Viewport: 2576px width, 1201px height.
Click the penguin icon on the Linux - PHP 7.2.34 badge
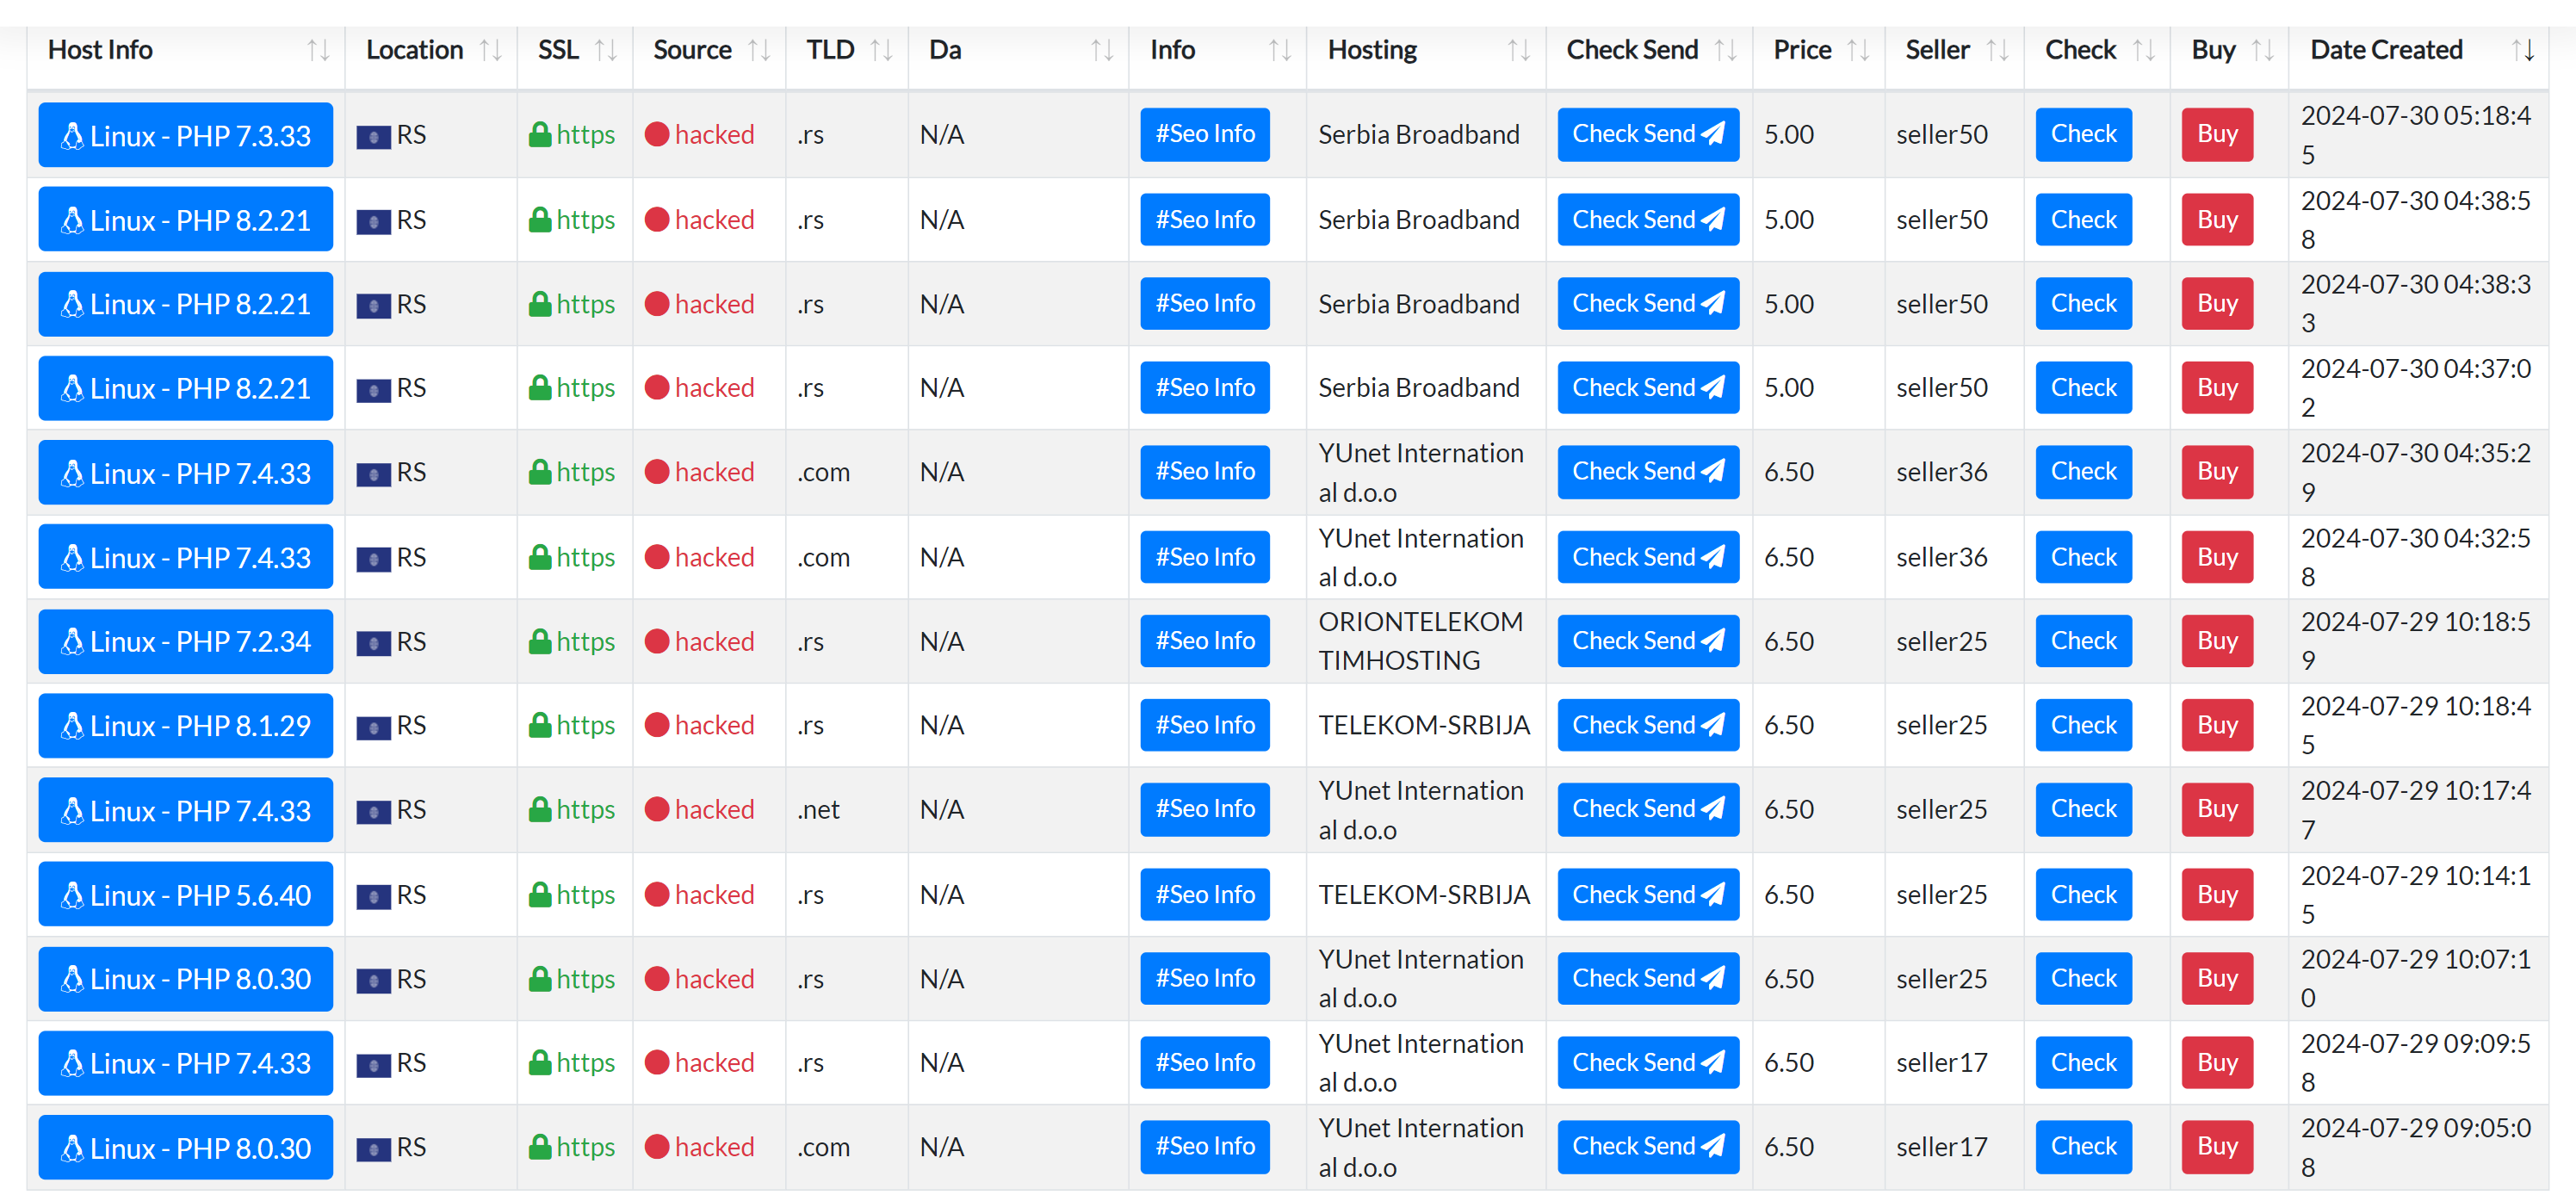(x=72, y=641)
